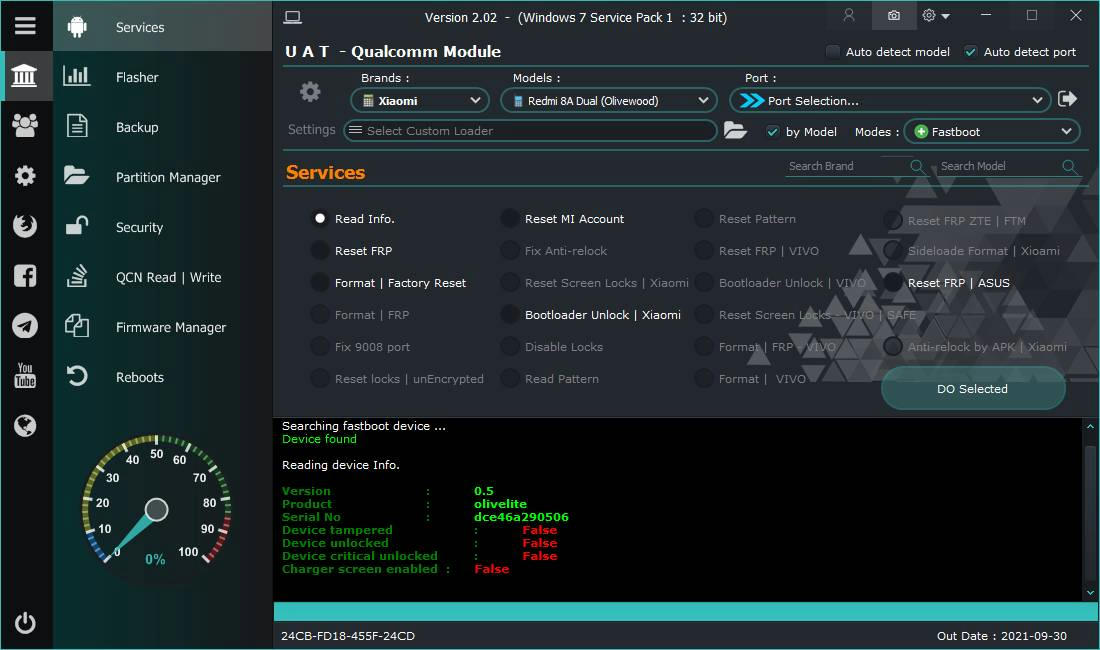Viewport: 1100px width, 650px height.
Task: Open the Flasher menu item
Action: (162, 76)
